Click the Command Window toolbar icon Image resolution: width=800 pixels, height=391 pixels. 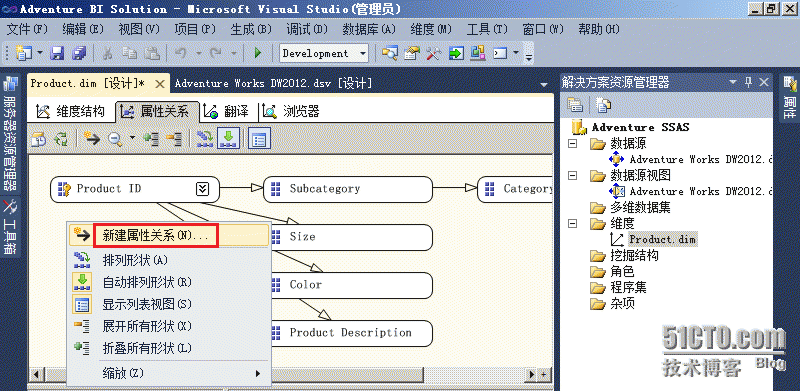click(499, 53)
